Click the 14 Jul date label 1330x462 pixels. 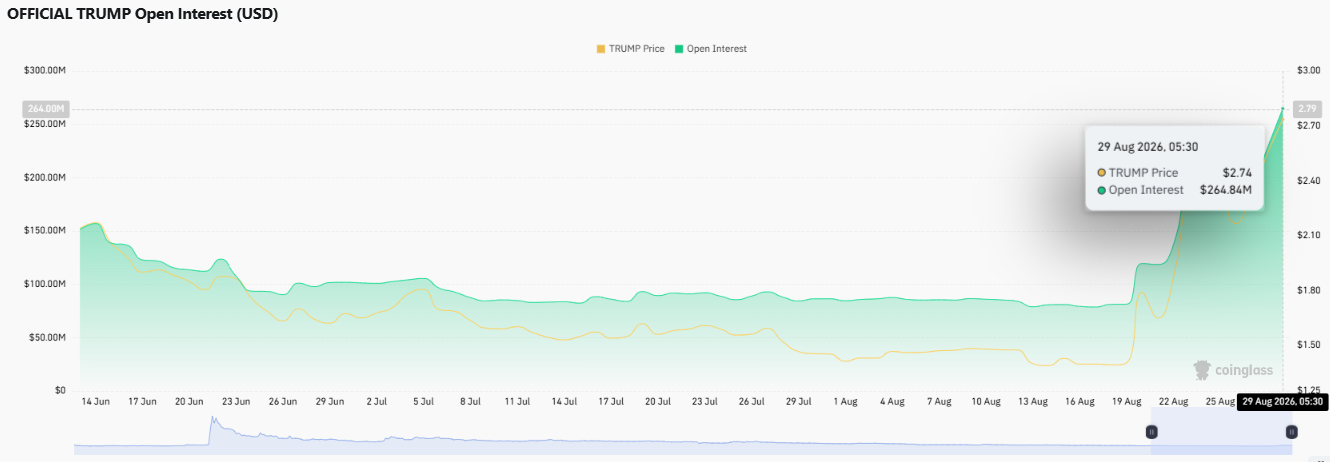(x=564, y=401)
